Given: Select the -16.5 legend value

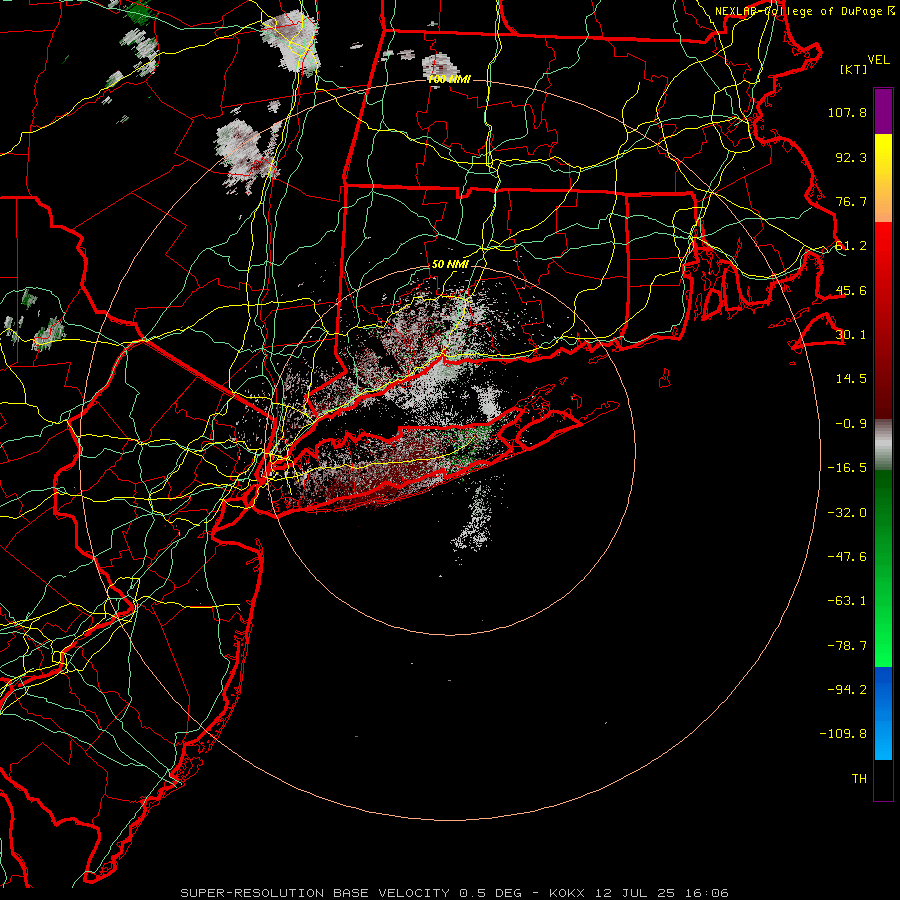Looking at the screenshot, I should click(847, 468).
